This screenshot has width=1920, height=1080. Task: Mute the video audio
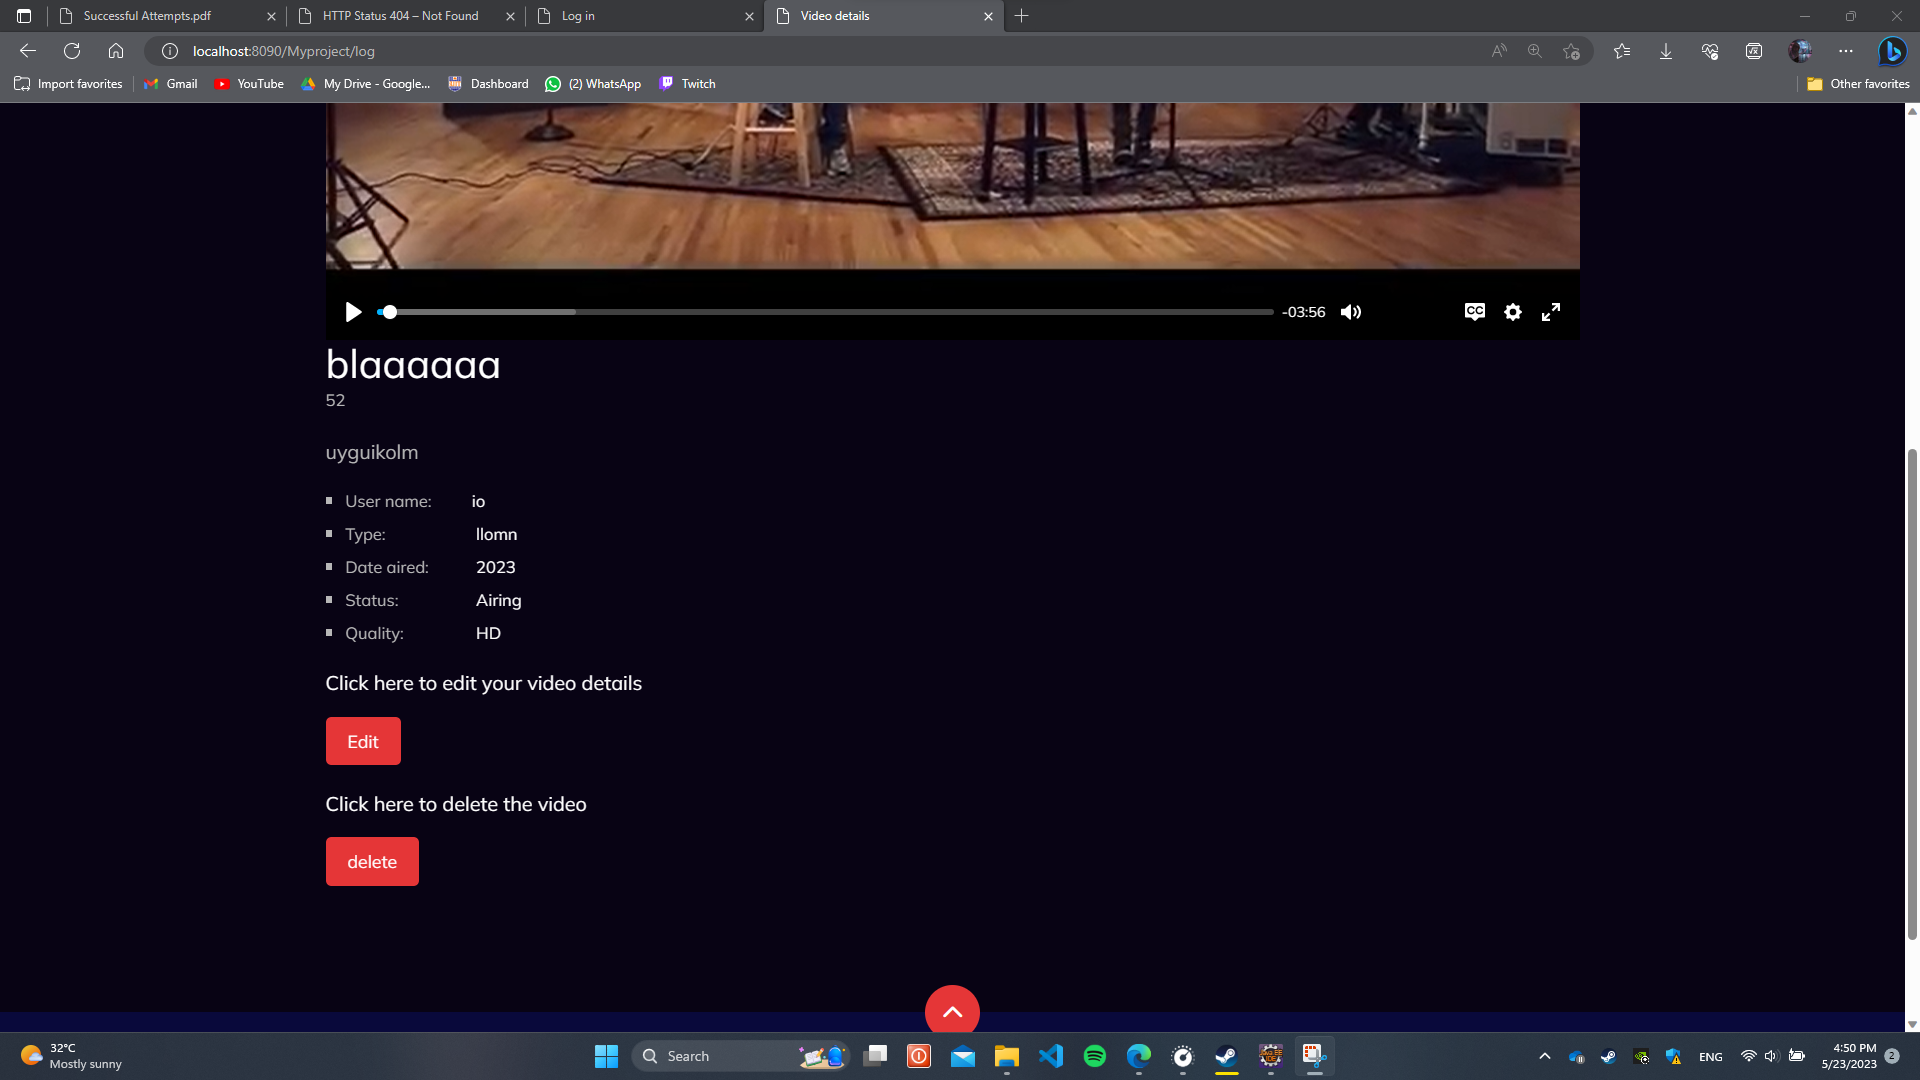(x=1351, y=312)
